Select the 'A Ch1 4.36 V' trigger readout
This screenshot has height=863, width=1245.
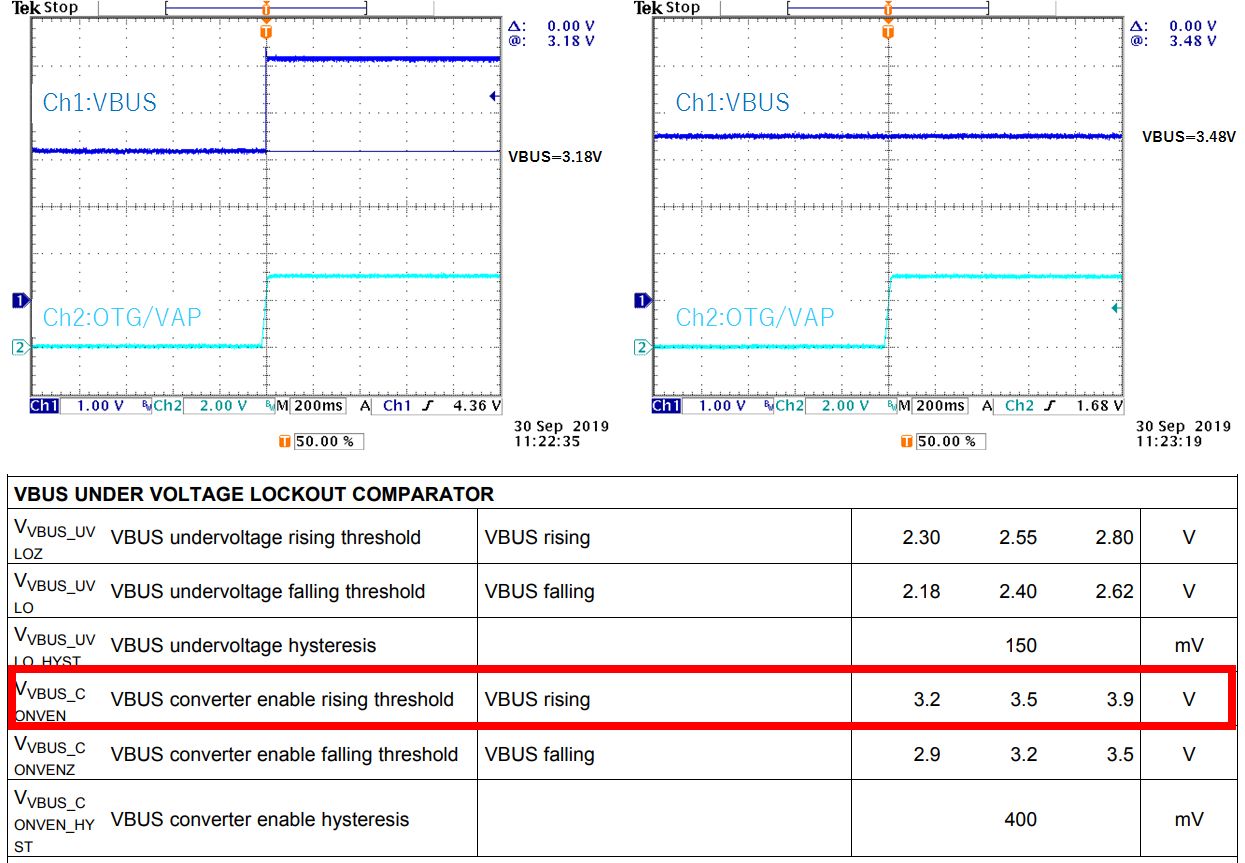[431, 406]
